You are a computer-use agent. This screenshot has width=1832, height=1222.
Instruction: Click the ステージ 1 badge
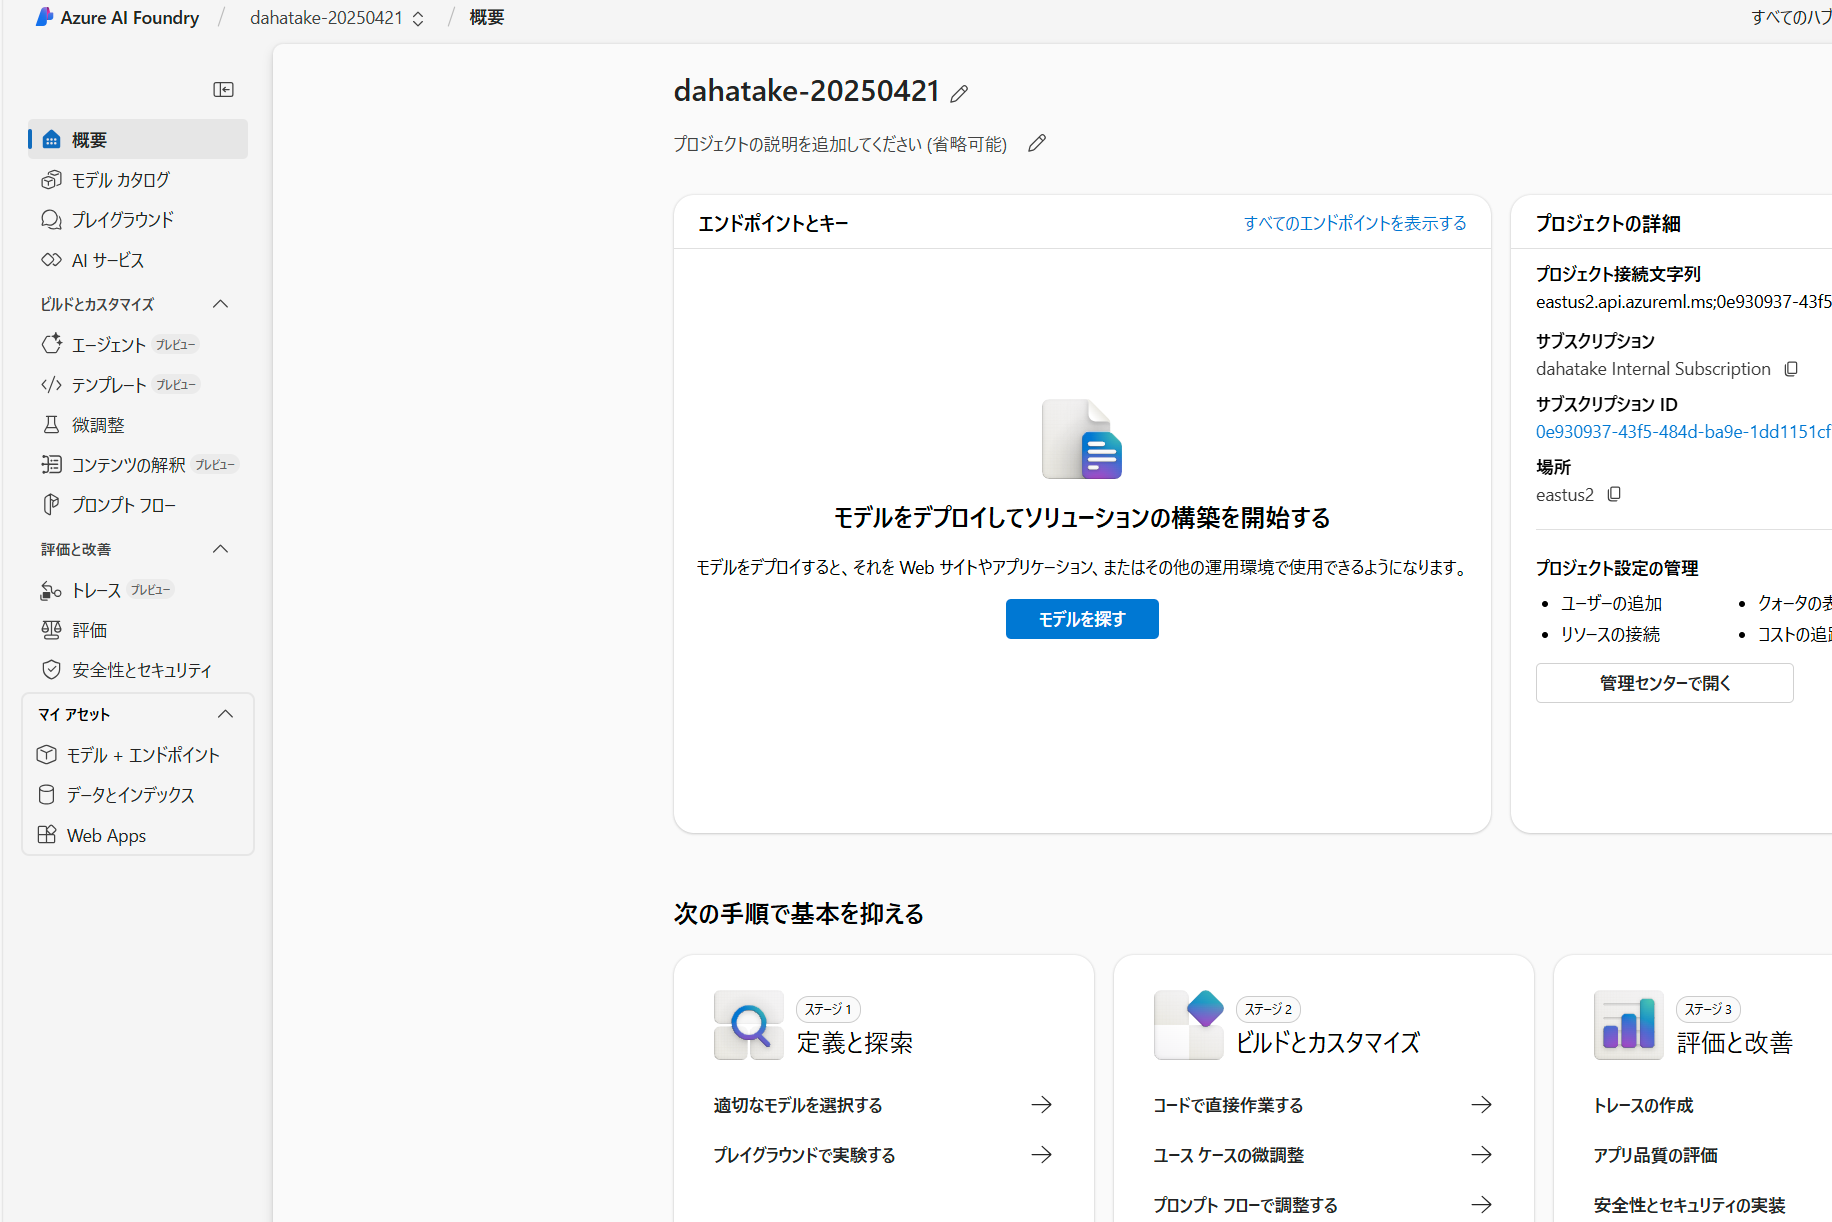pos(828,1009)
